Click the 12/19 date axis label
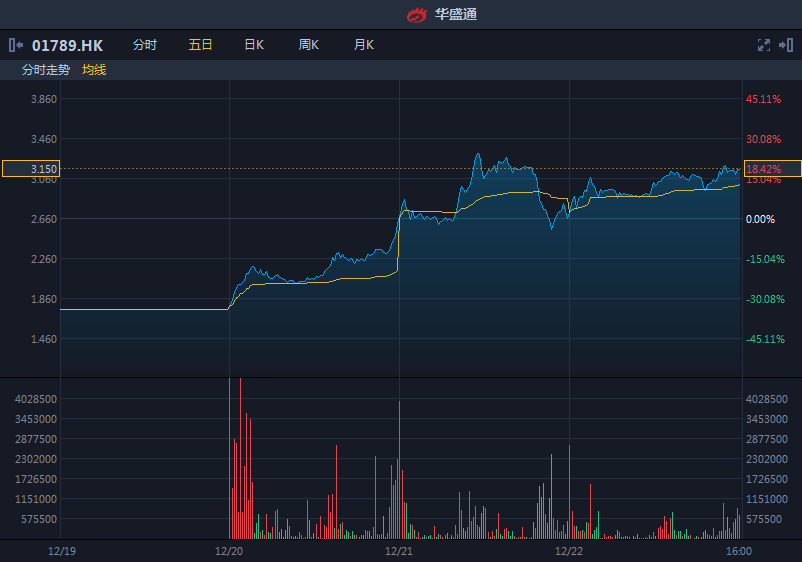Screen dimensions: 802x562 tap(62, 550)
